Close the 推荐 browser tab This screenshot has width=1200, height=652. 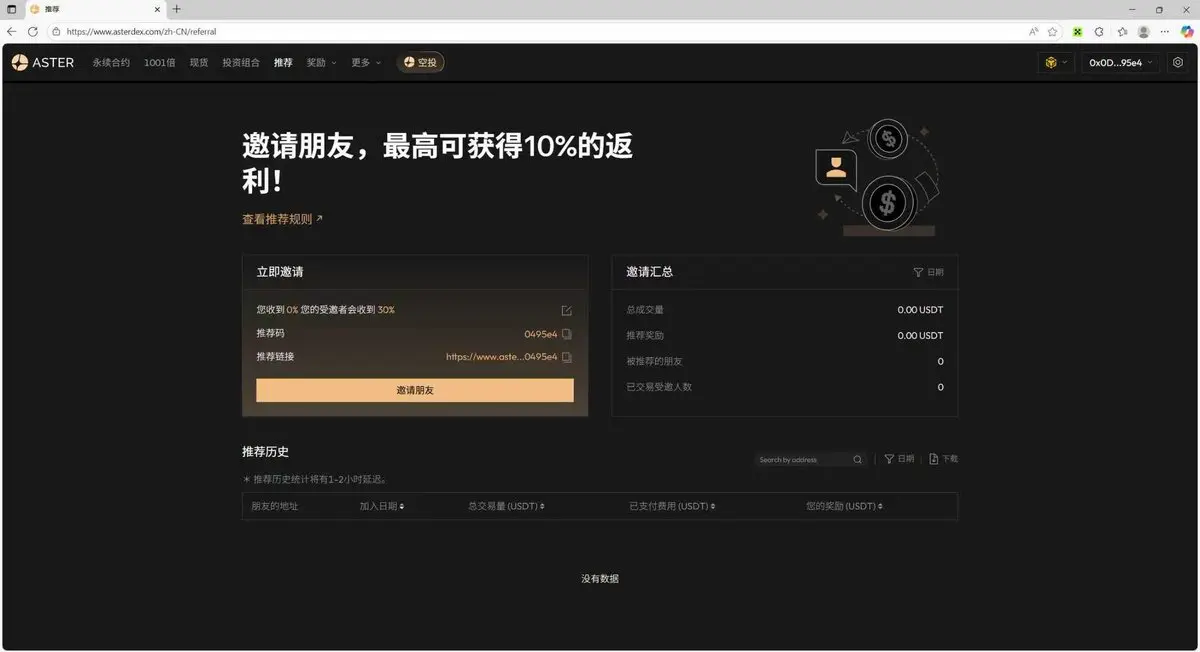pos(157,9)
